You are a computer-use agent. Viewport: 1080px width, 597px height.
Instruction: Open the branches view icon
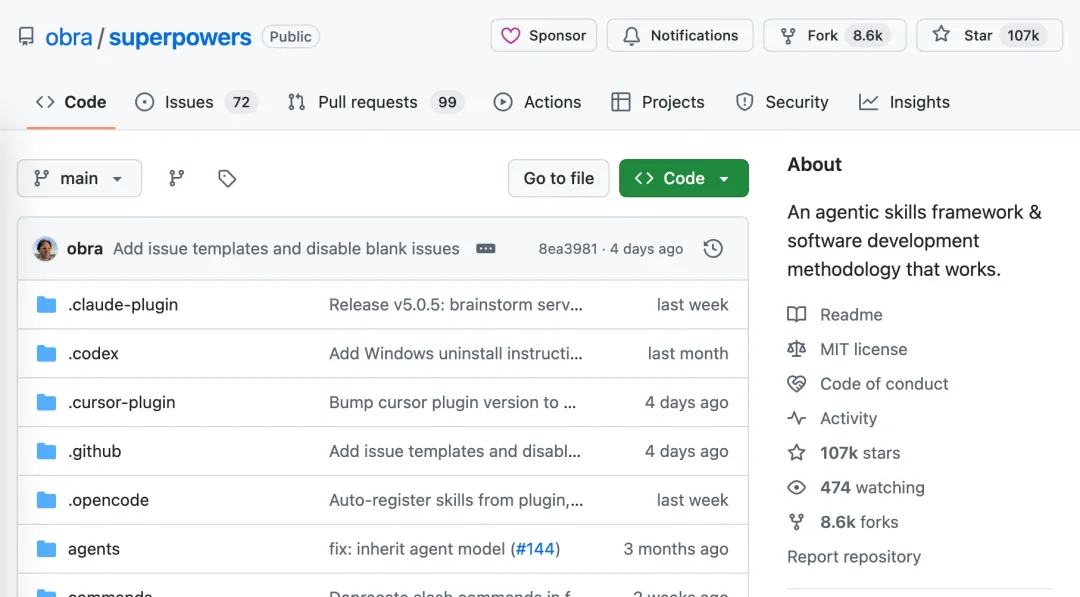point(177,178)
